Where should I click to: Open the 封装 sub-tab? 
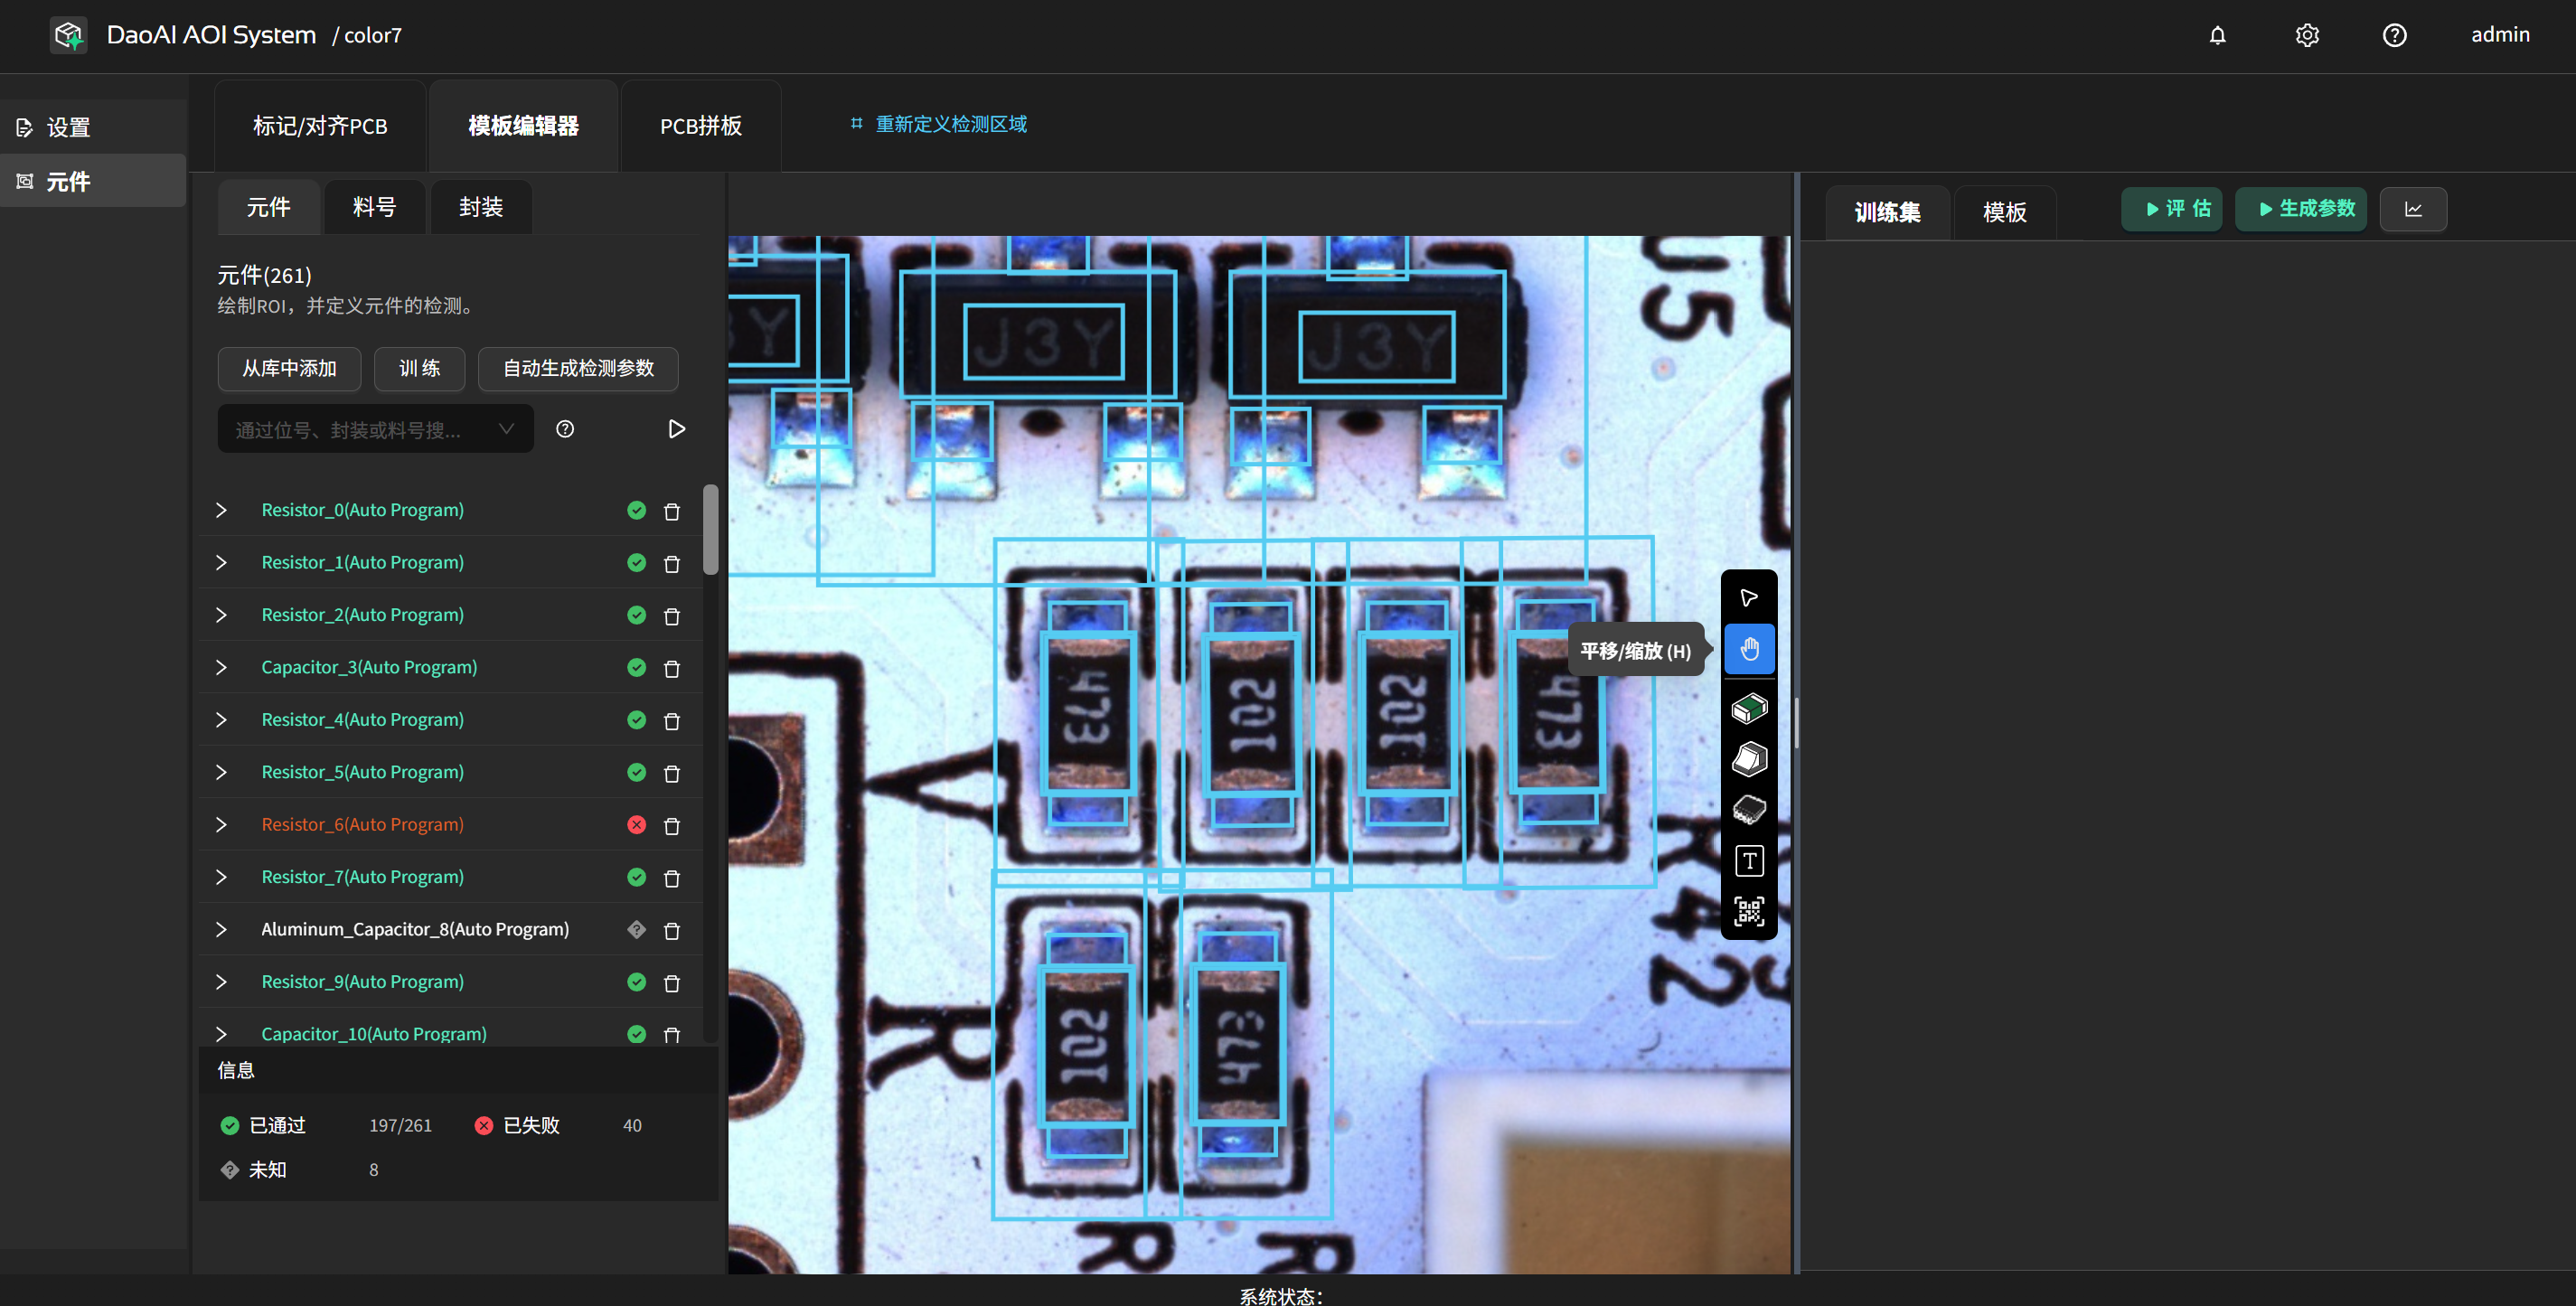pyautogui.click(x=480, y=207)
